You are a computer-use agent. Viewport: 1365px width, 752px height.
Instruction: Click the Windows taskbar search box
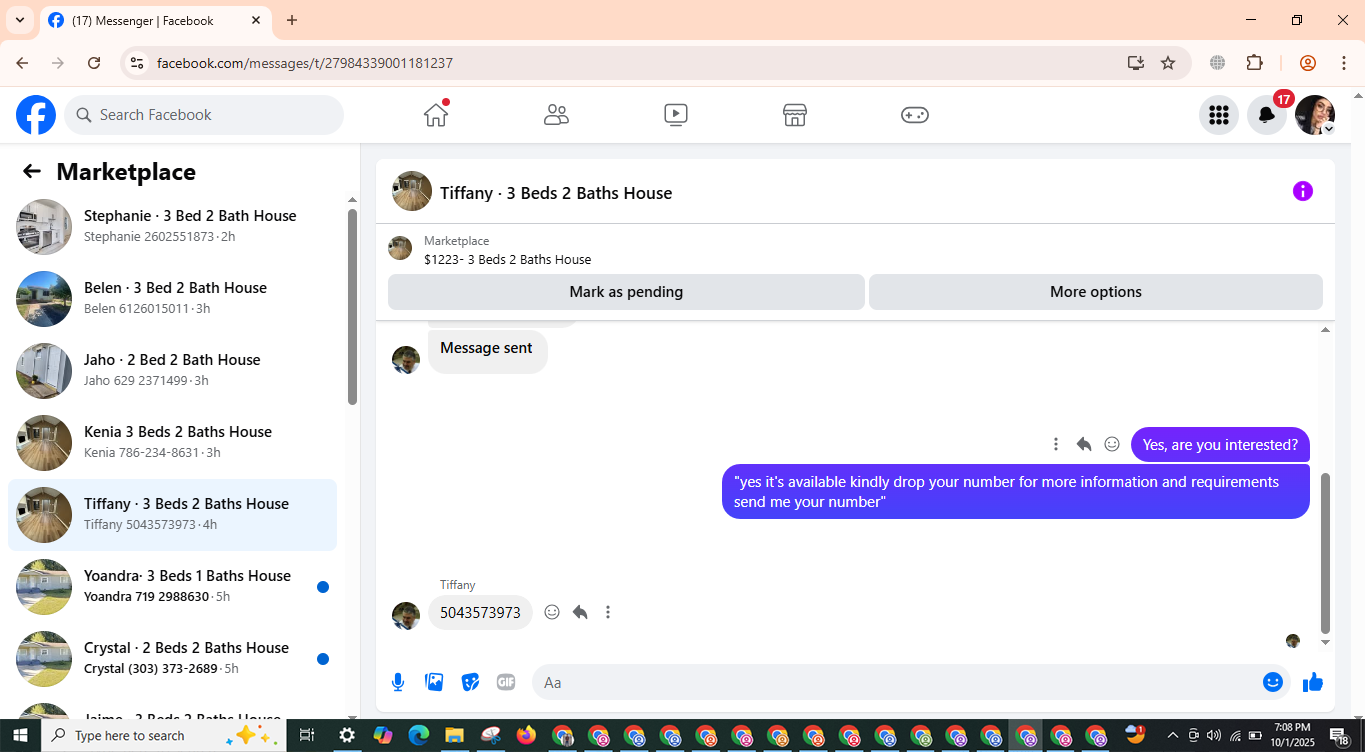(163, 736)
